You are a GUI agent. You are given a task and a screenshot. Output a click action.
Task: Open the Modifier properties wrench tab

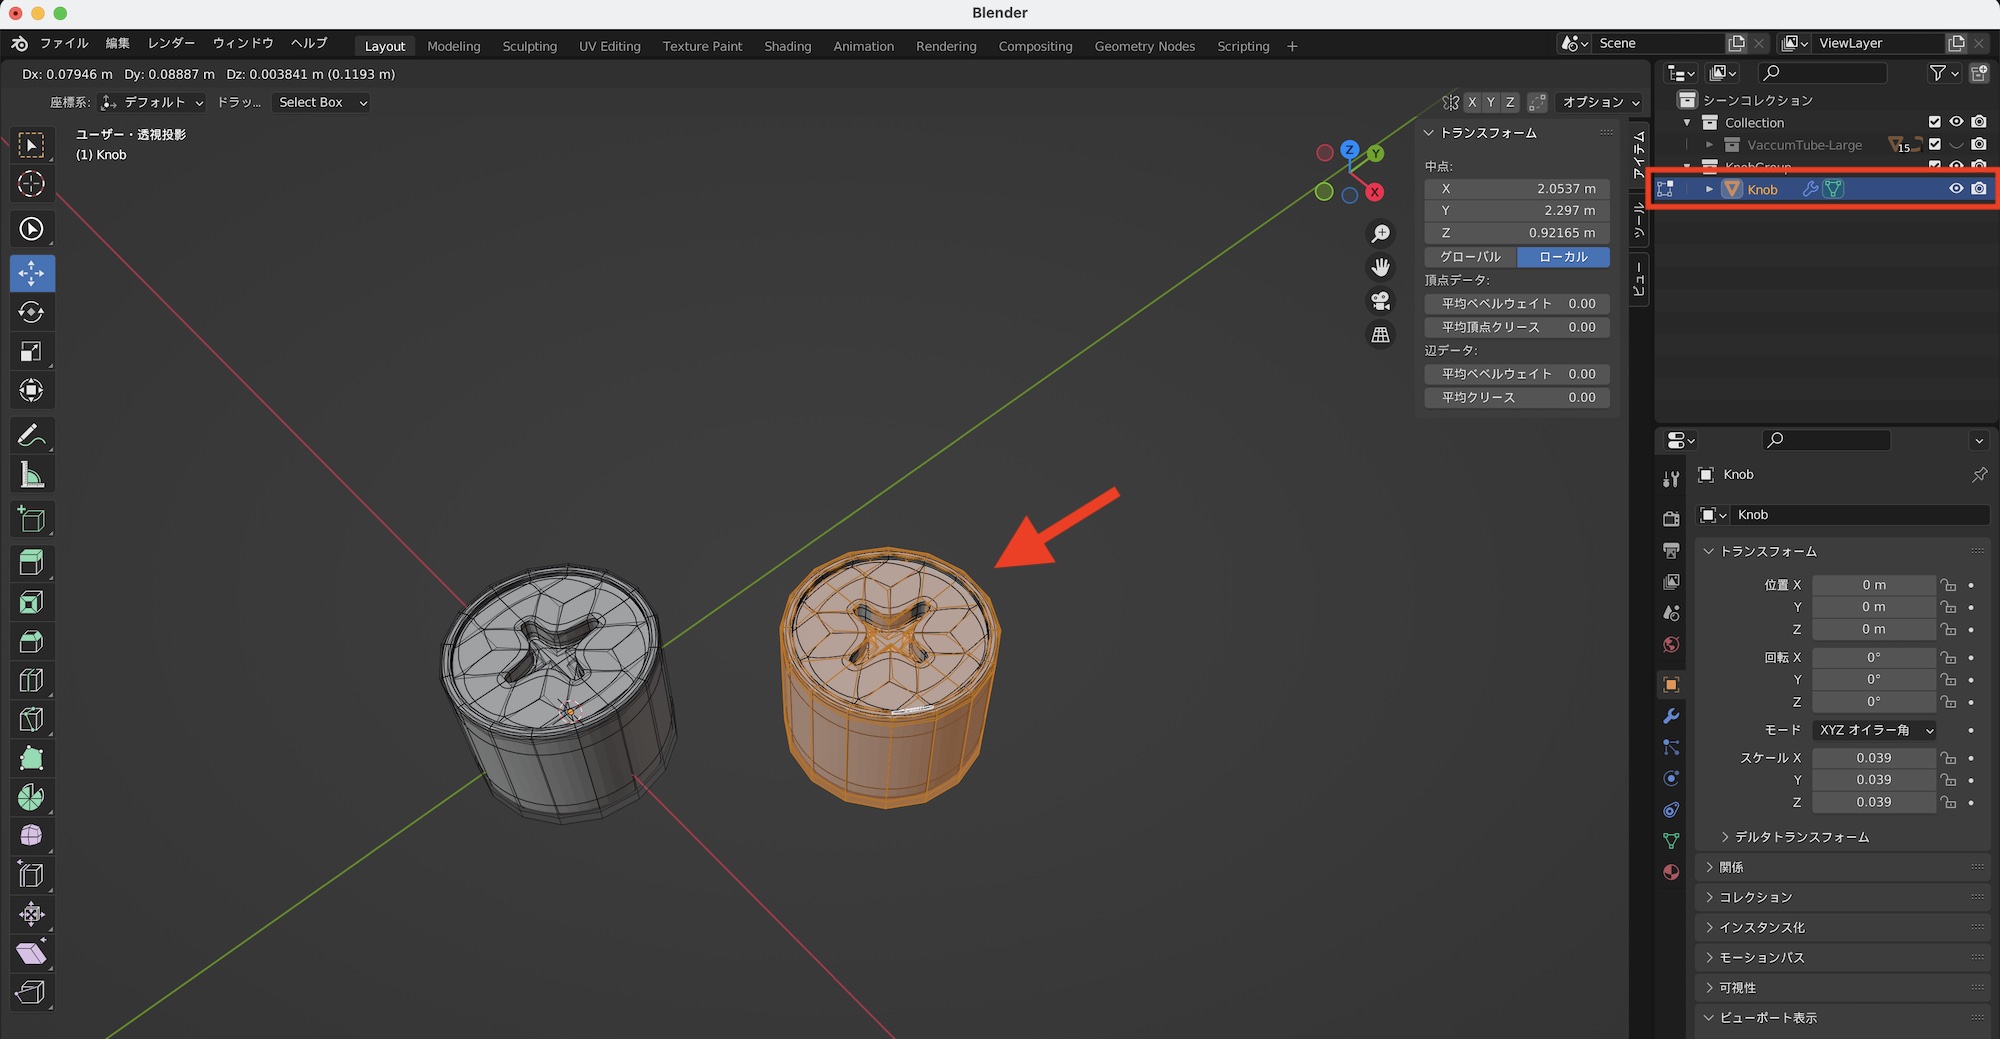tap(1671, 716)
